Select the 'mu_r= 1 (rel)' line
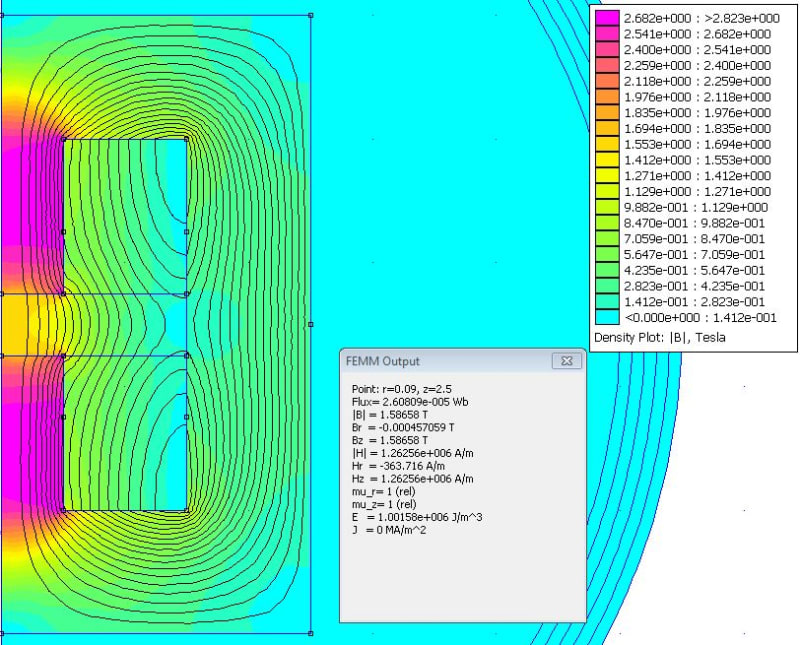 tap(384, 491)
